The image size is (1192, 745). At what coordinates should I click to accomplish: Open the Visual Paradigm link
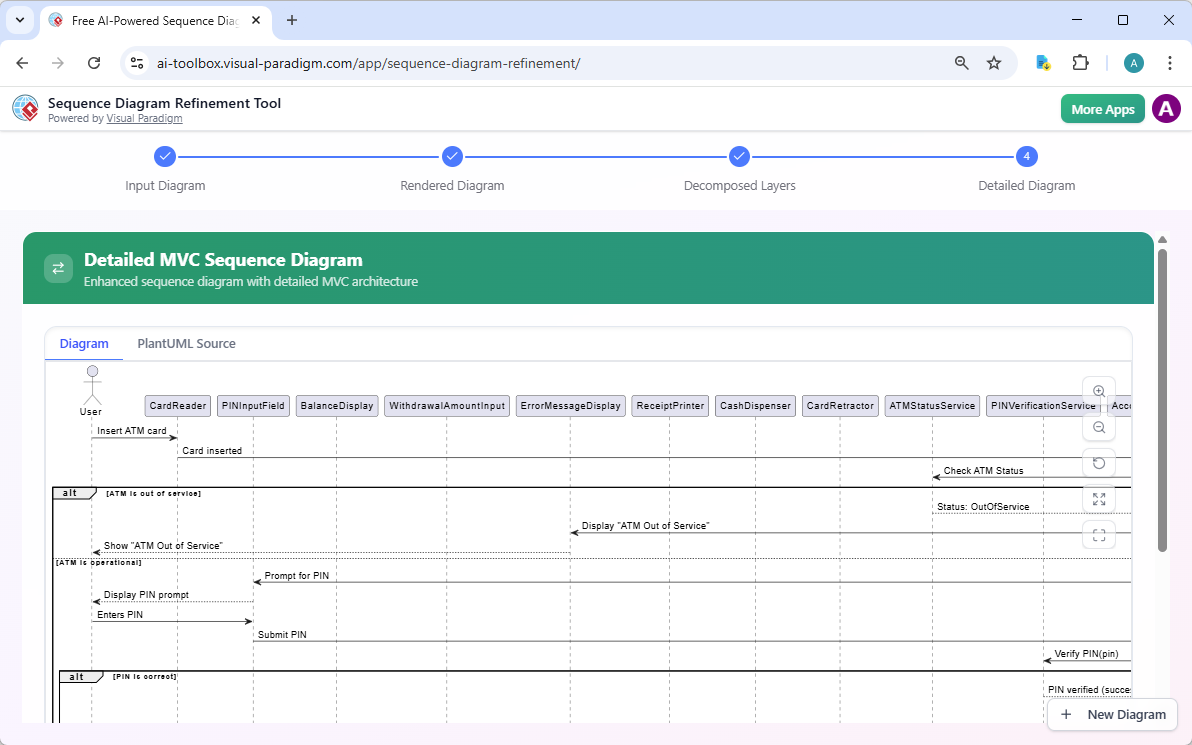click(144, 118)
